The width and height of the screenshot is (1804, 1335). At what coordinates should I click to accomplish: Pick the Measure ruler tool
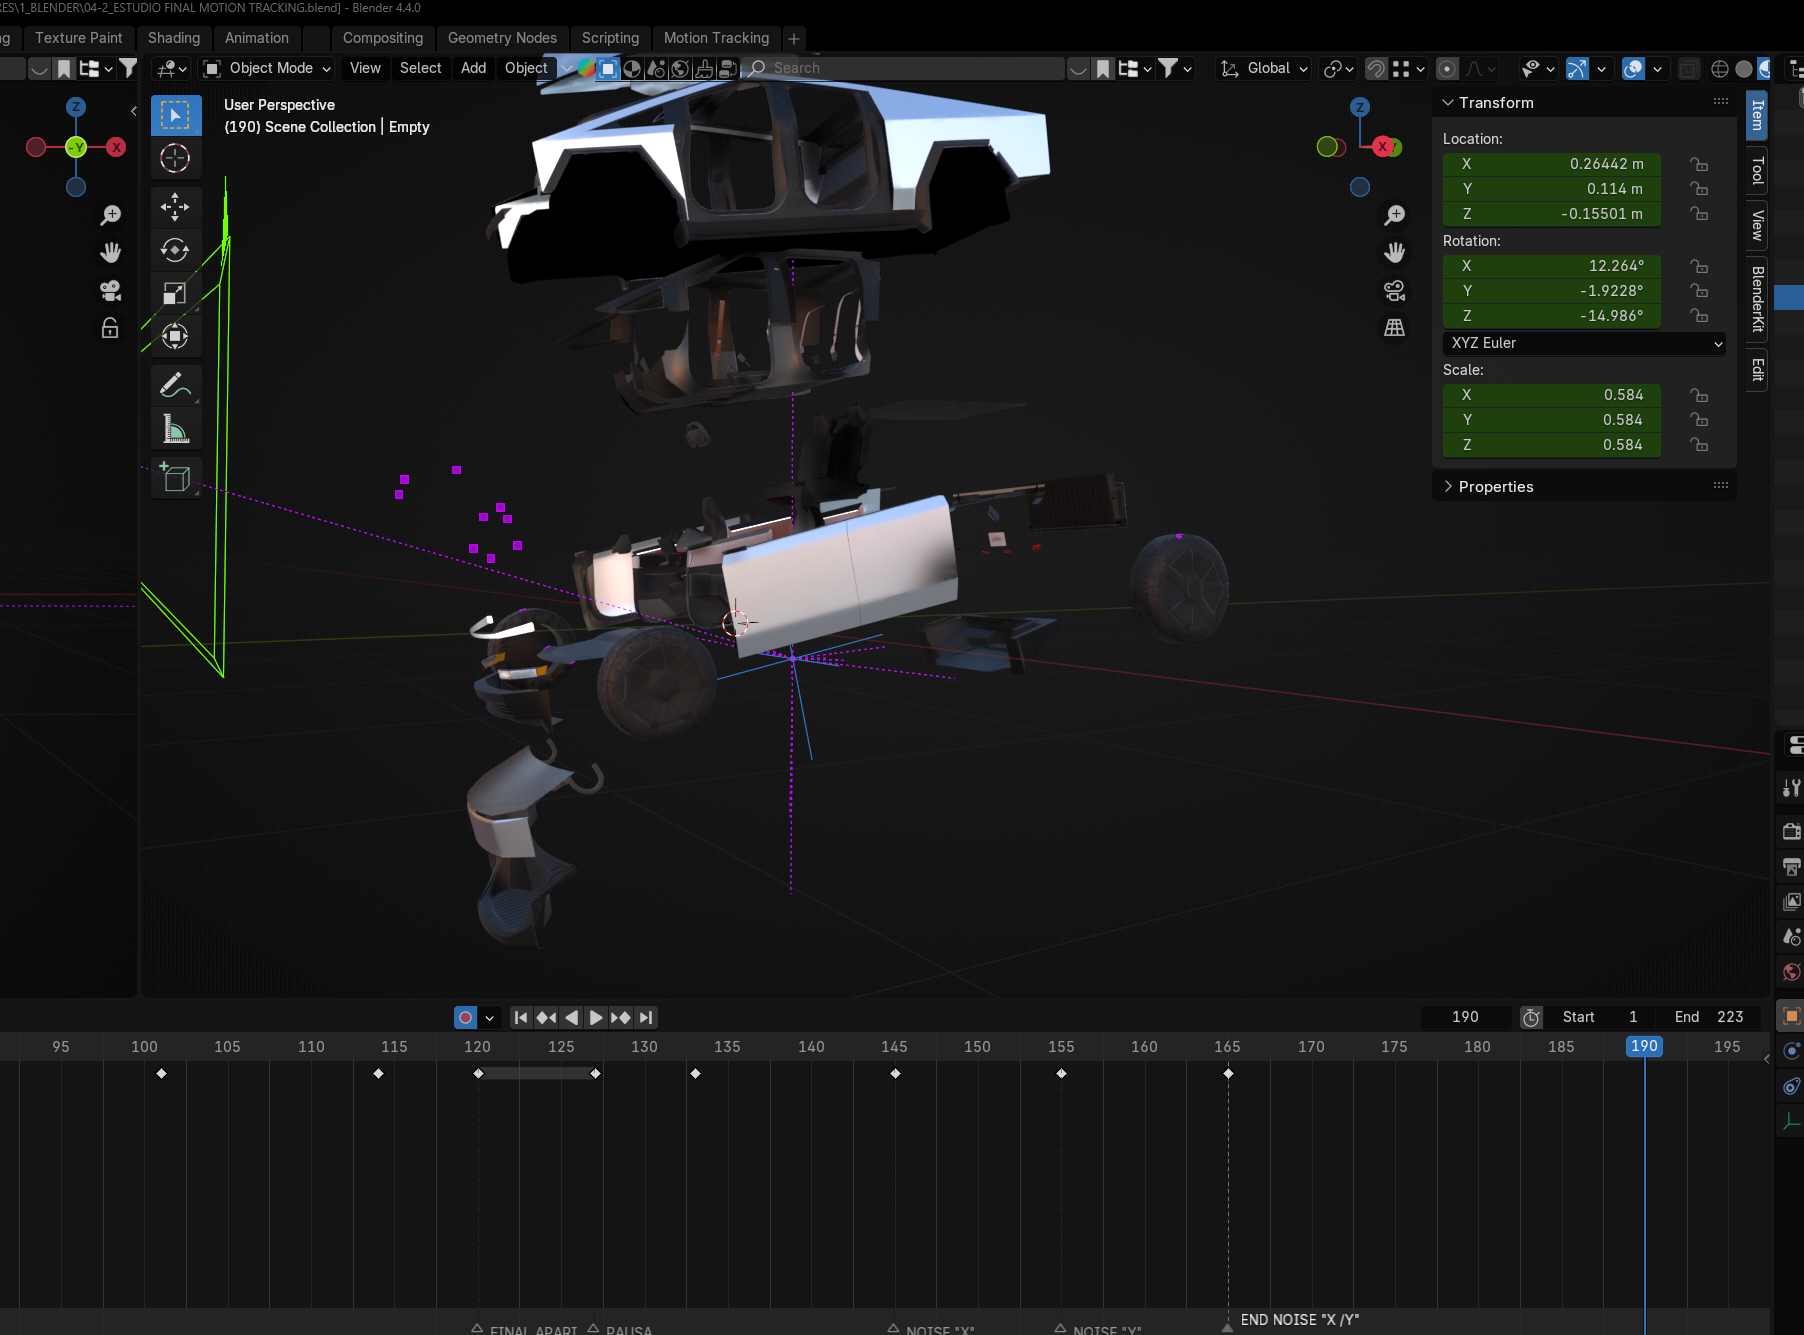point(175,429)
